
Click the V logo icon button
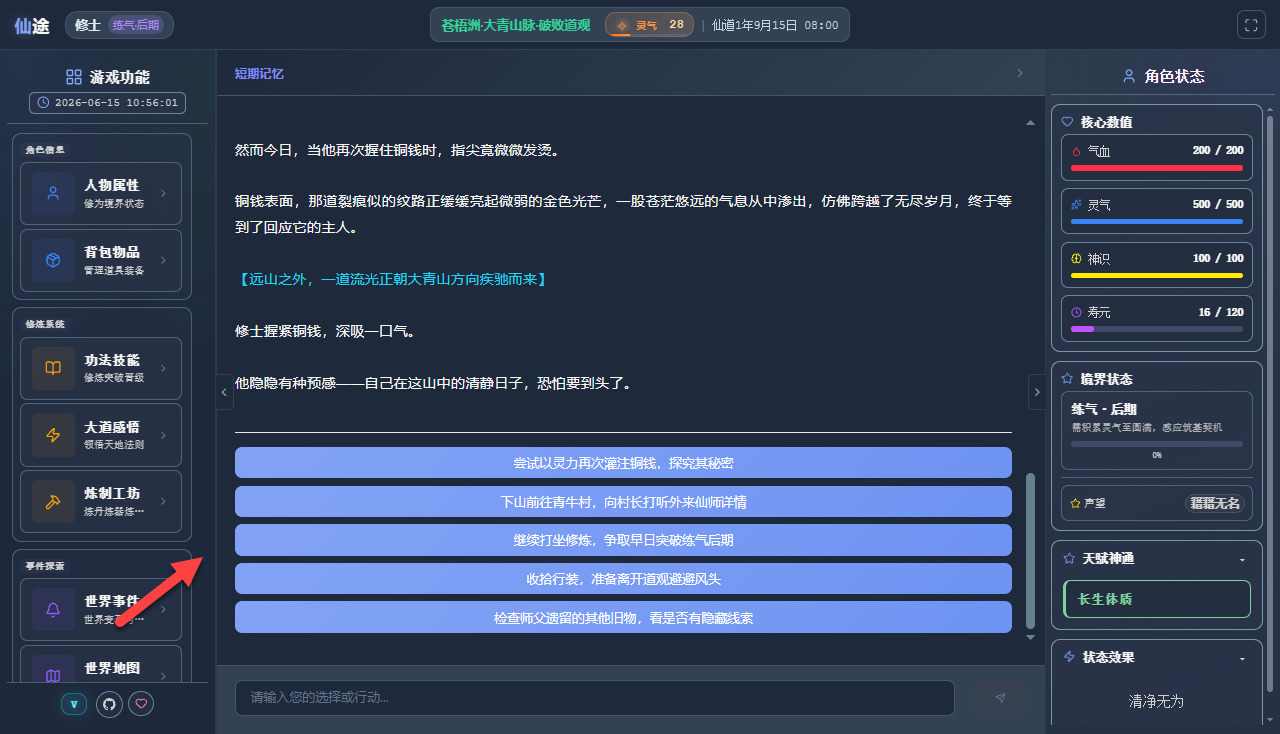(x=74, y=704)
